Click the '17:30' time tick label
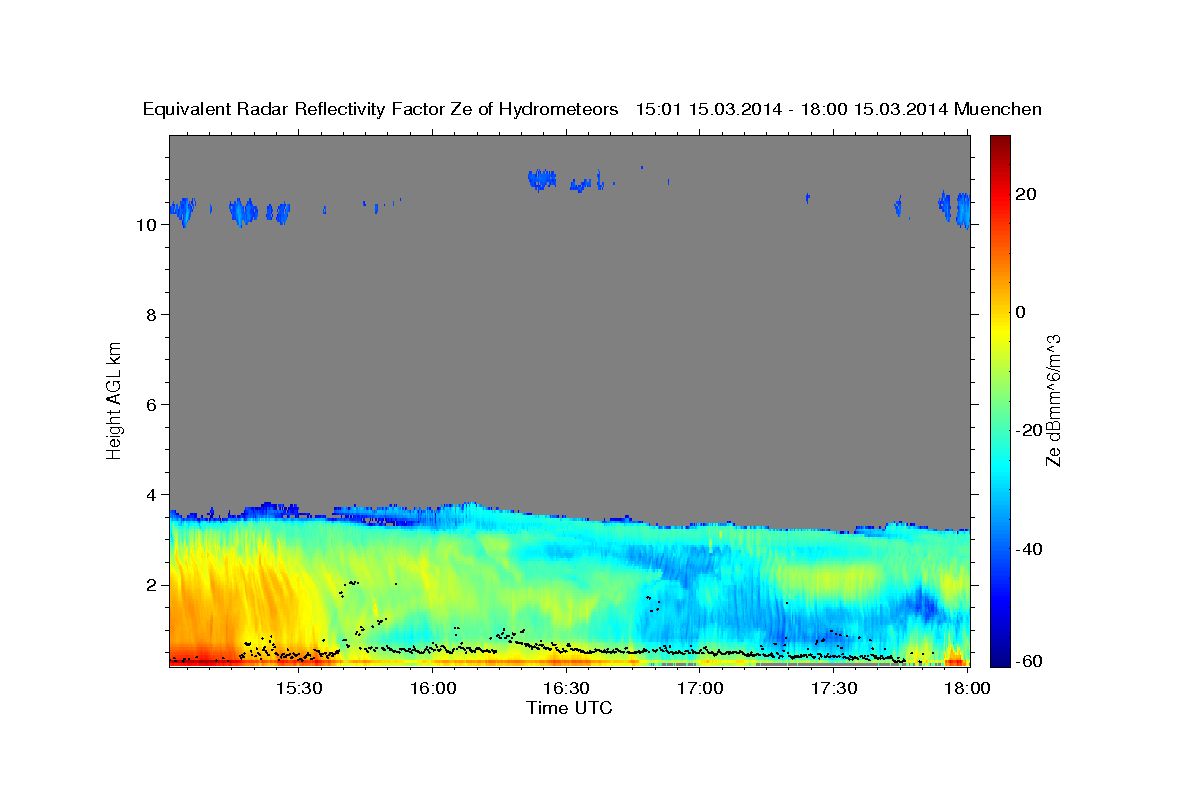This screenshot has height=800, width=1200. click(x=833, y=689)
